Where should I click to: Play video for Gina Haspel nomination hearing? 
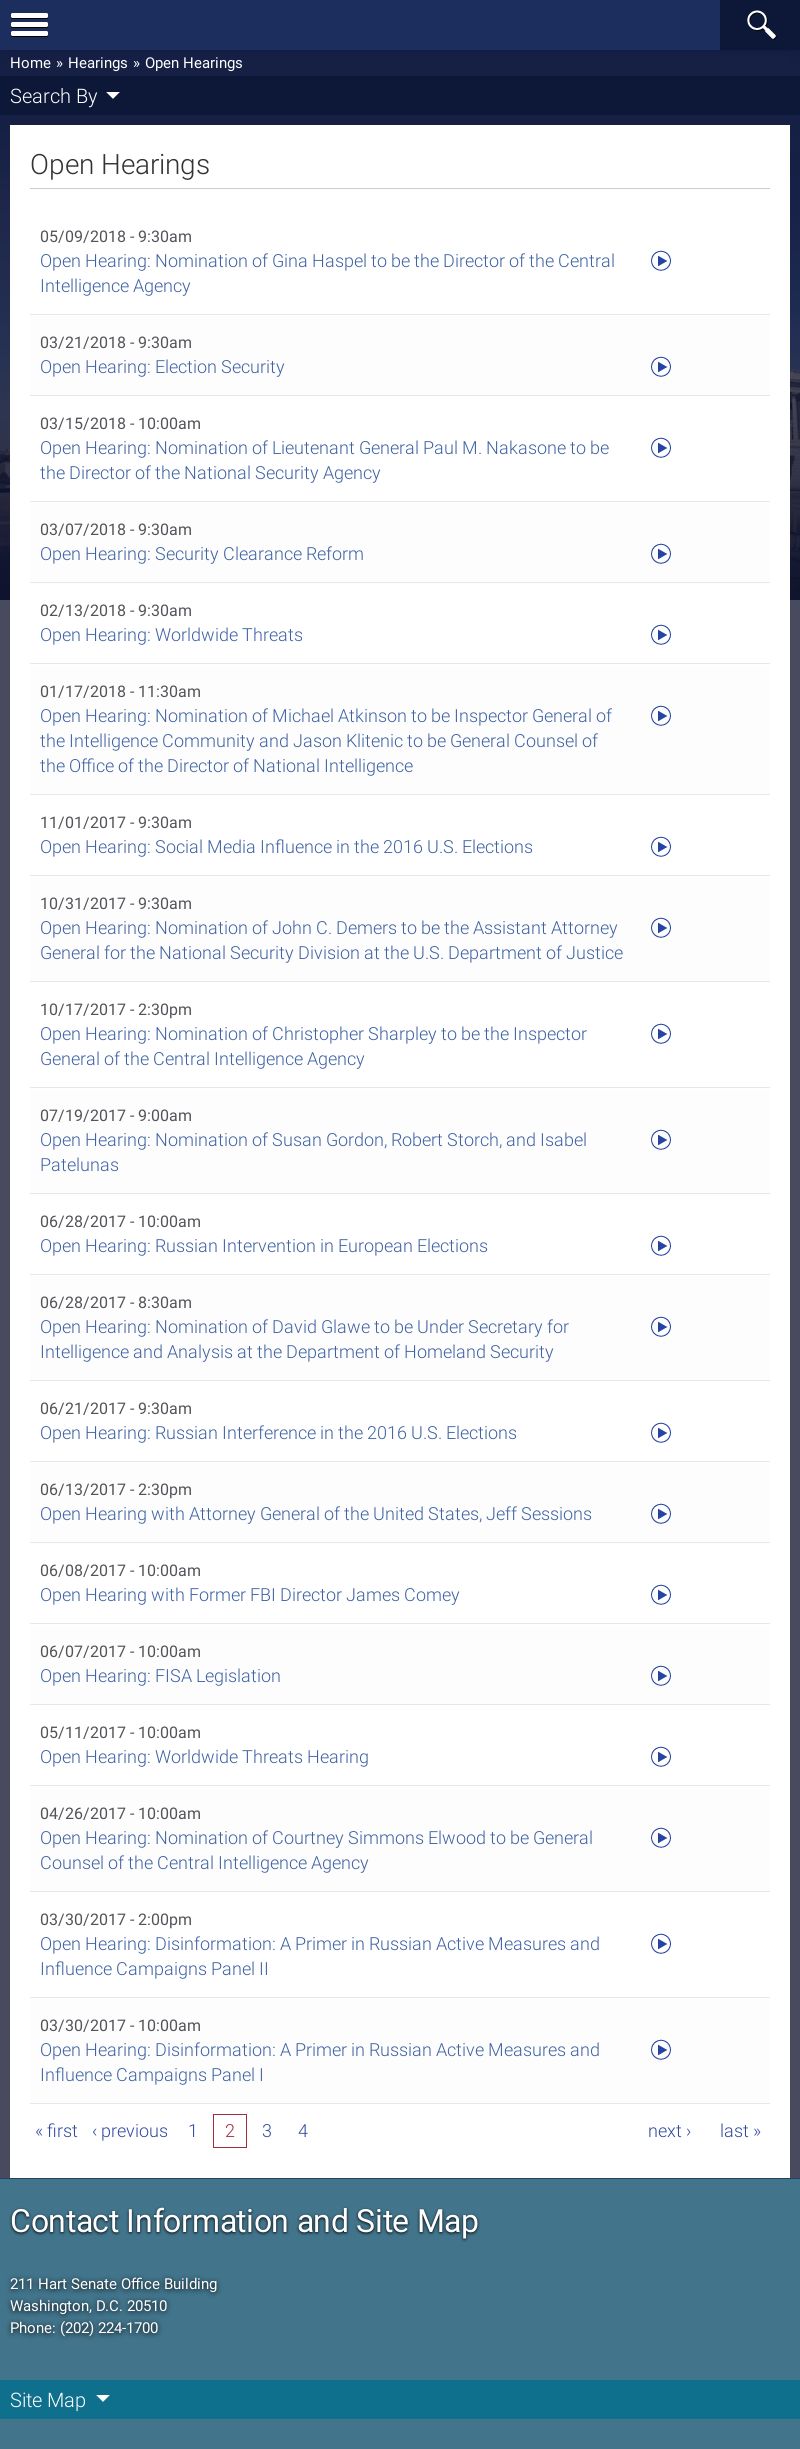pos(661,261)
